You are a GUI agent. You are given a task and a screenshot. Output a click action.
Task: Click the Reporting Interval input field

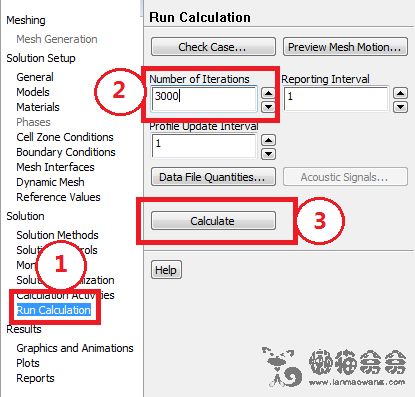point(336,99)
